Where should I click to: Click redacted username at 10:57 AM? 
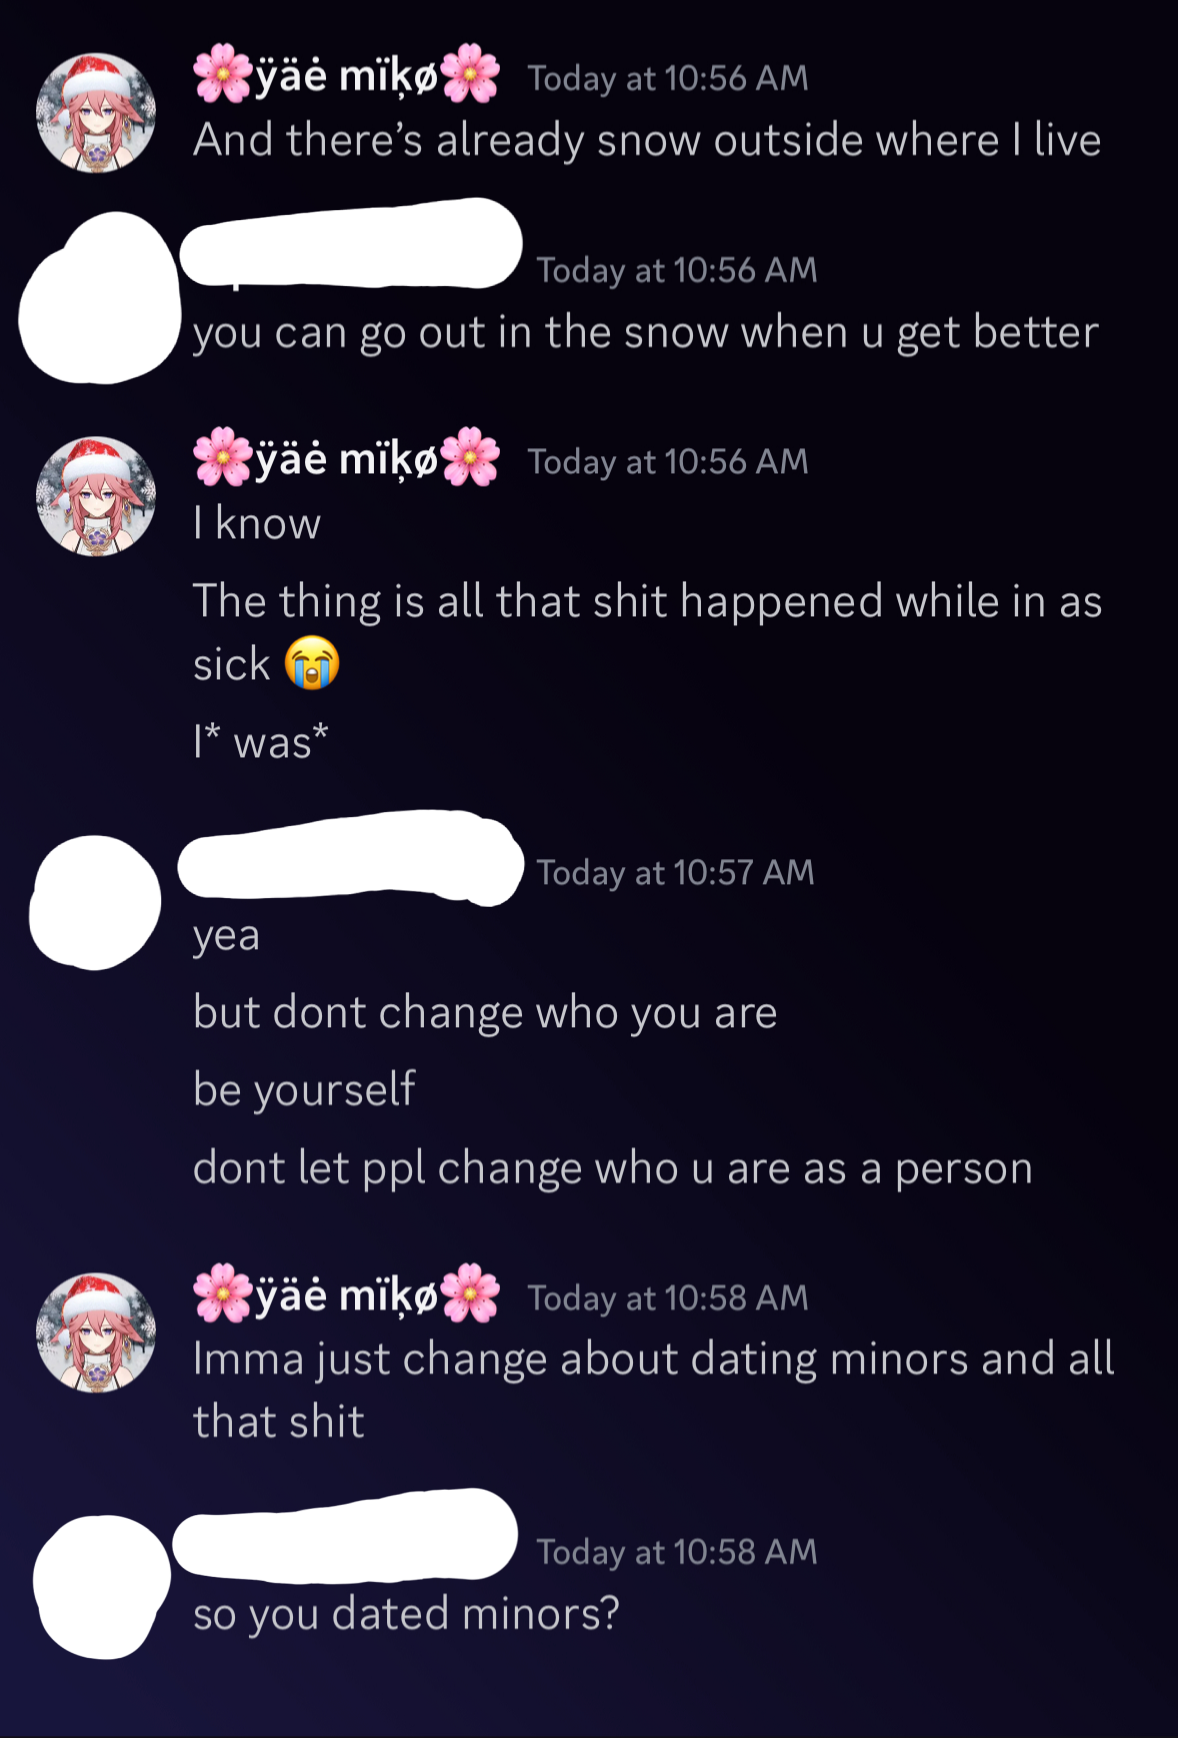tap(350, 858)
